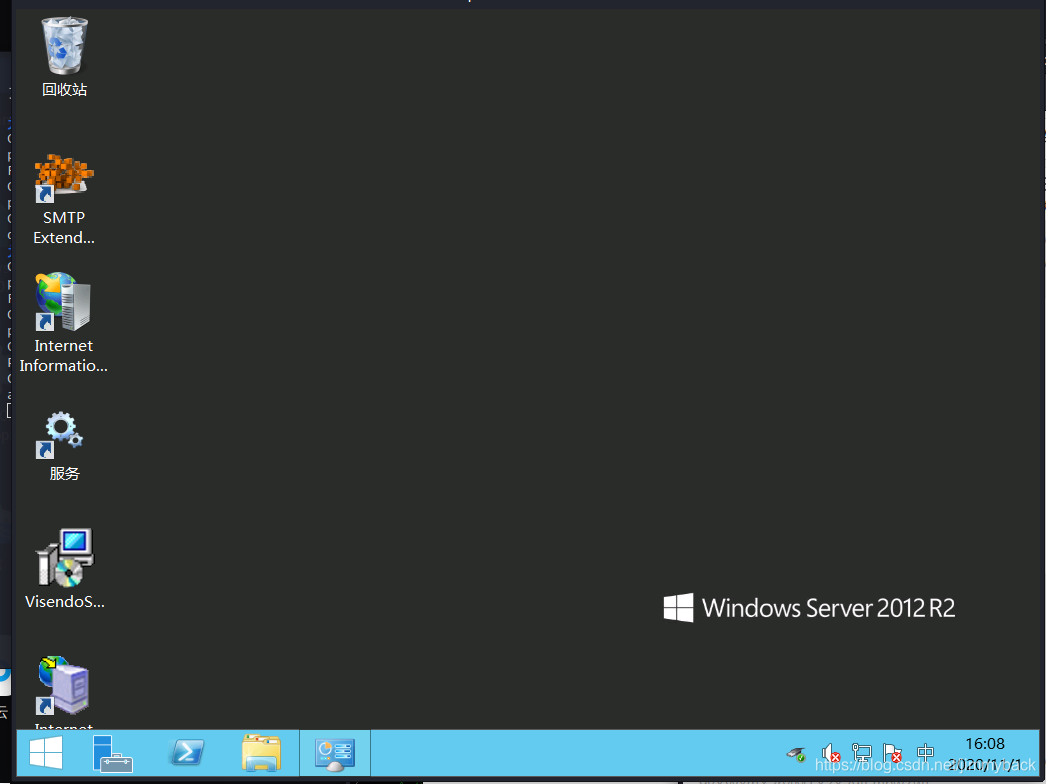Open the Action Center flag tray icon
Viewport: 1046px width, 784px height.
[892, 753]
